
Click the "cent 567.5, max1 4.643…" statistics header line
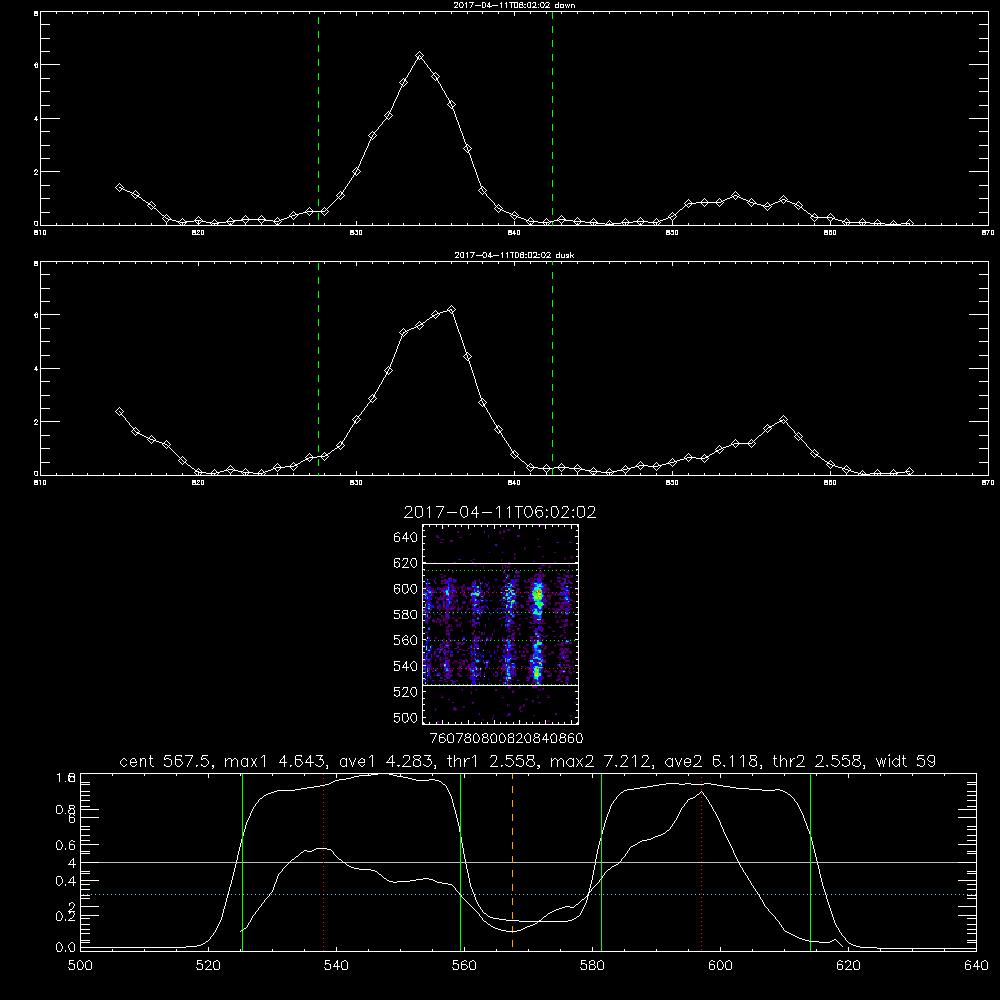pyautogui.click(x=527, y=761)
